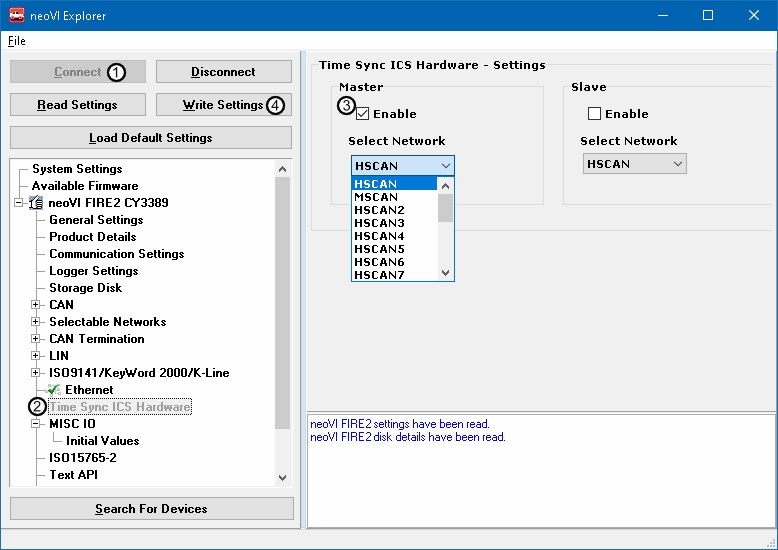Click Write Settings button
Viewport: 778px width, 550px height.
(223, 105)
